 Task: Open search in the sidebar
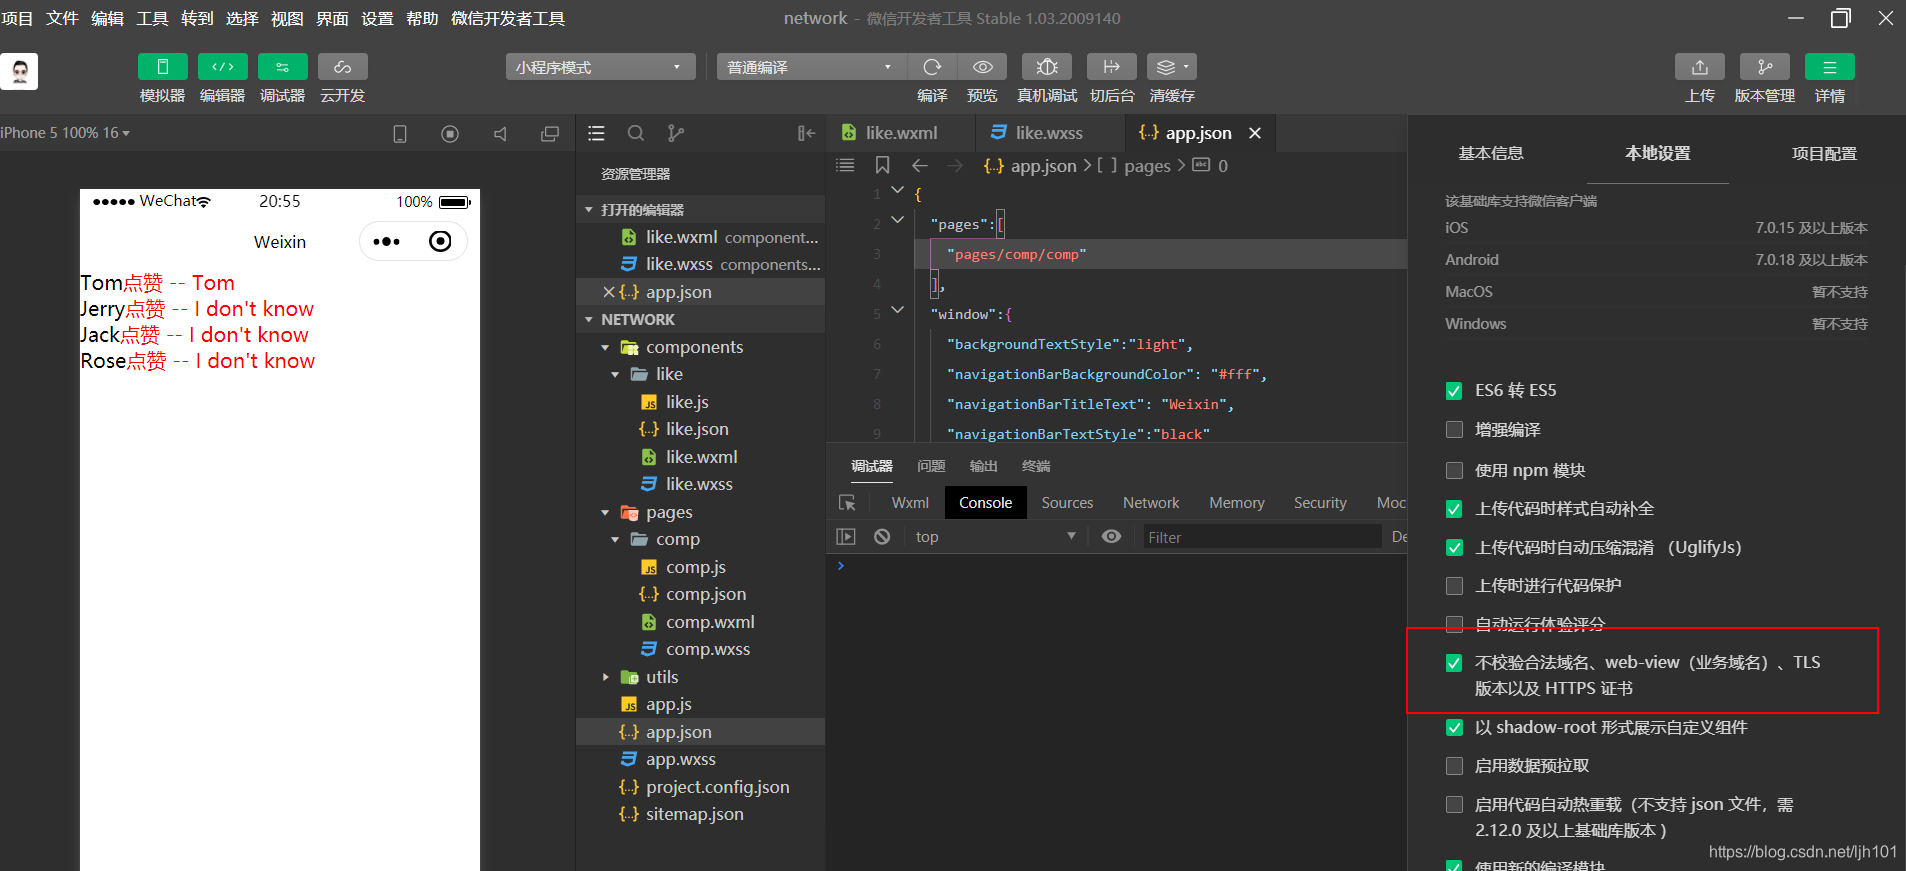pos(636,133)
